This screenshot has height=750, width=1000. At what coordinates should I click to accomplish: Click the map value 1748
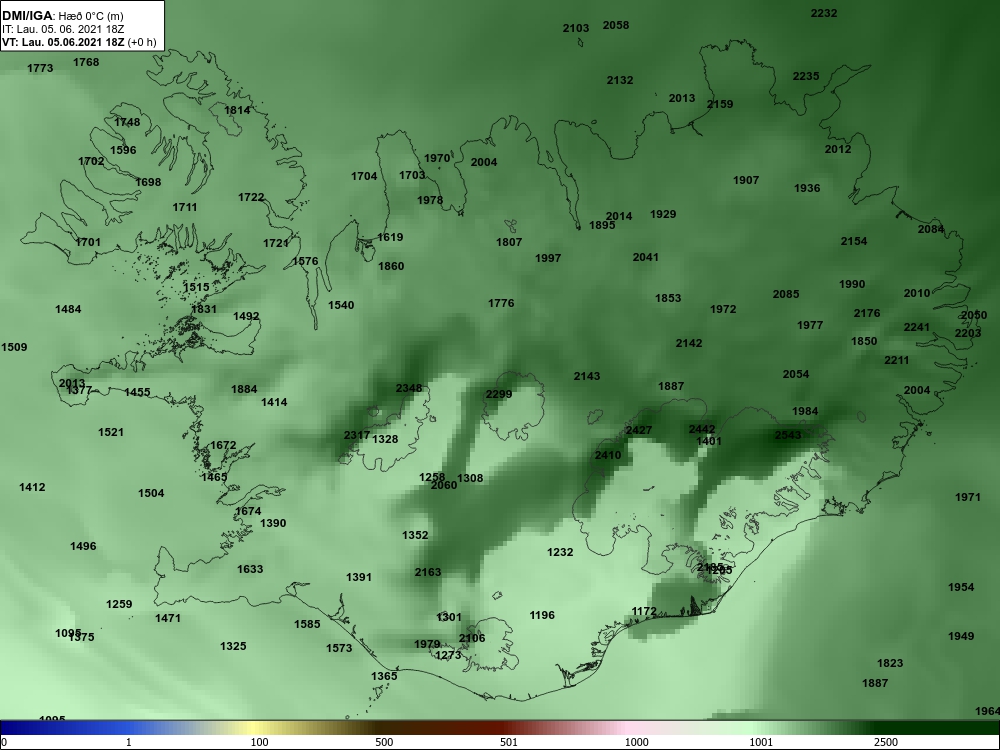127,122
